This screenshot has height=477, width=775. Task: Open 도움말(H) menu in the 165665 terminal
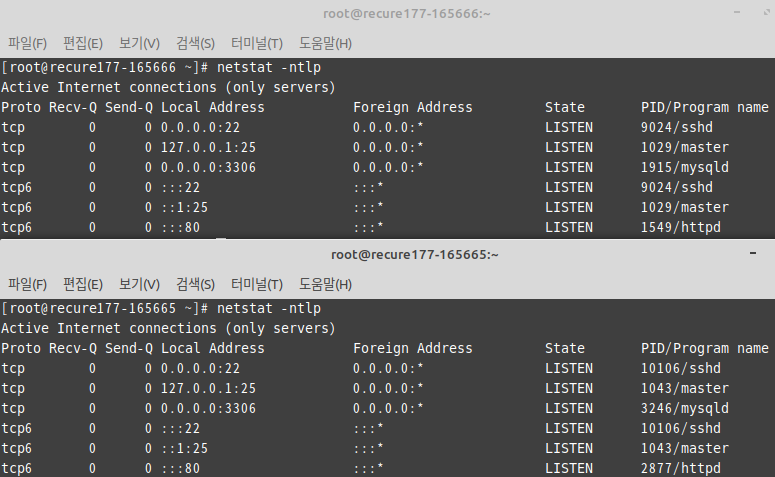[325, 285]
